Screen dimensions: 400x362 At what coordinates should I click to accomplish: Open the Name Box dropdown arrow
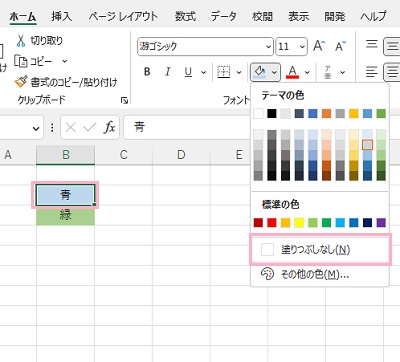[36, 128]
